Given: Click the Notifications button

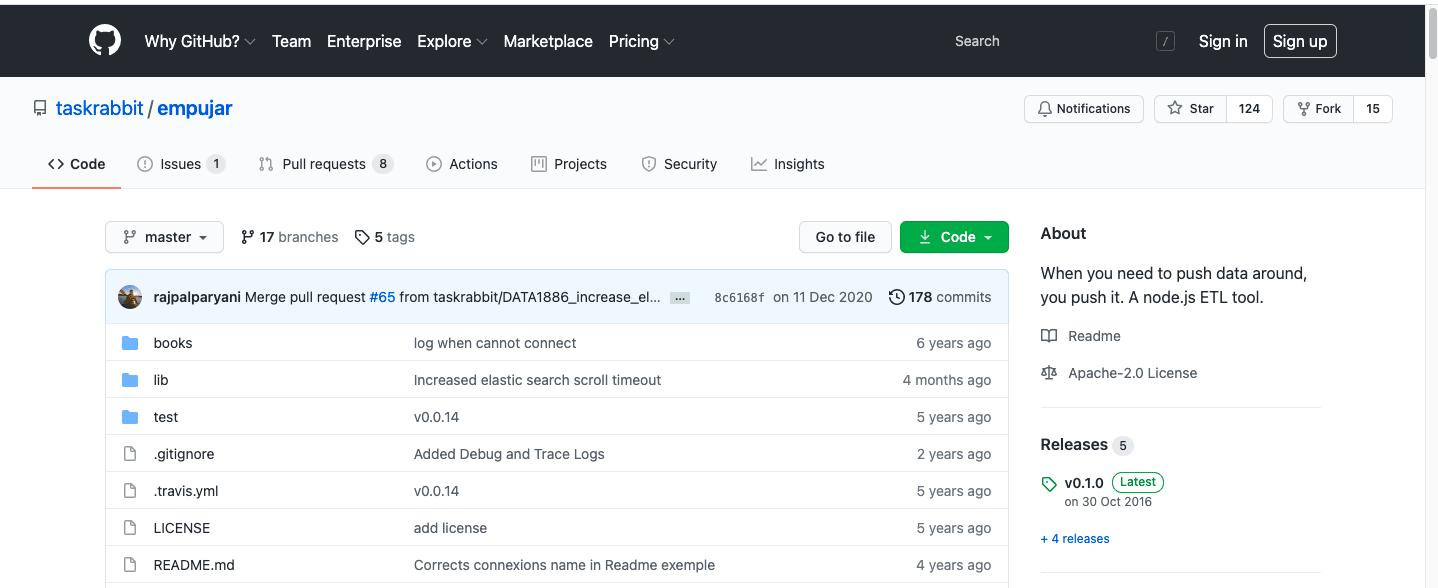Looking at the screenshot, I should coord(1084,109).
